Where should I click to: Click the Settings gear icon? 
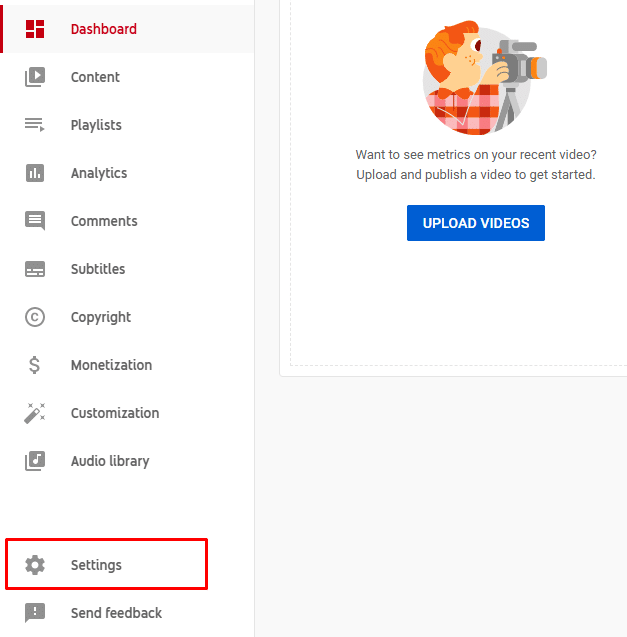(x=35, y=565)
